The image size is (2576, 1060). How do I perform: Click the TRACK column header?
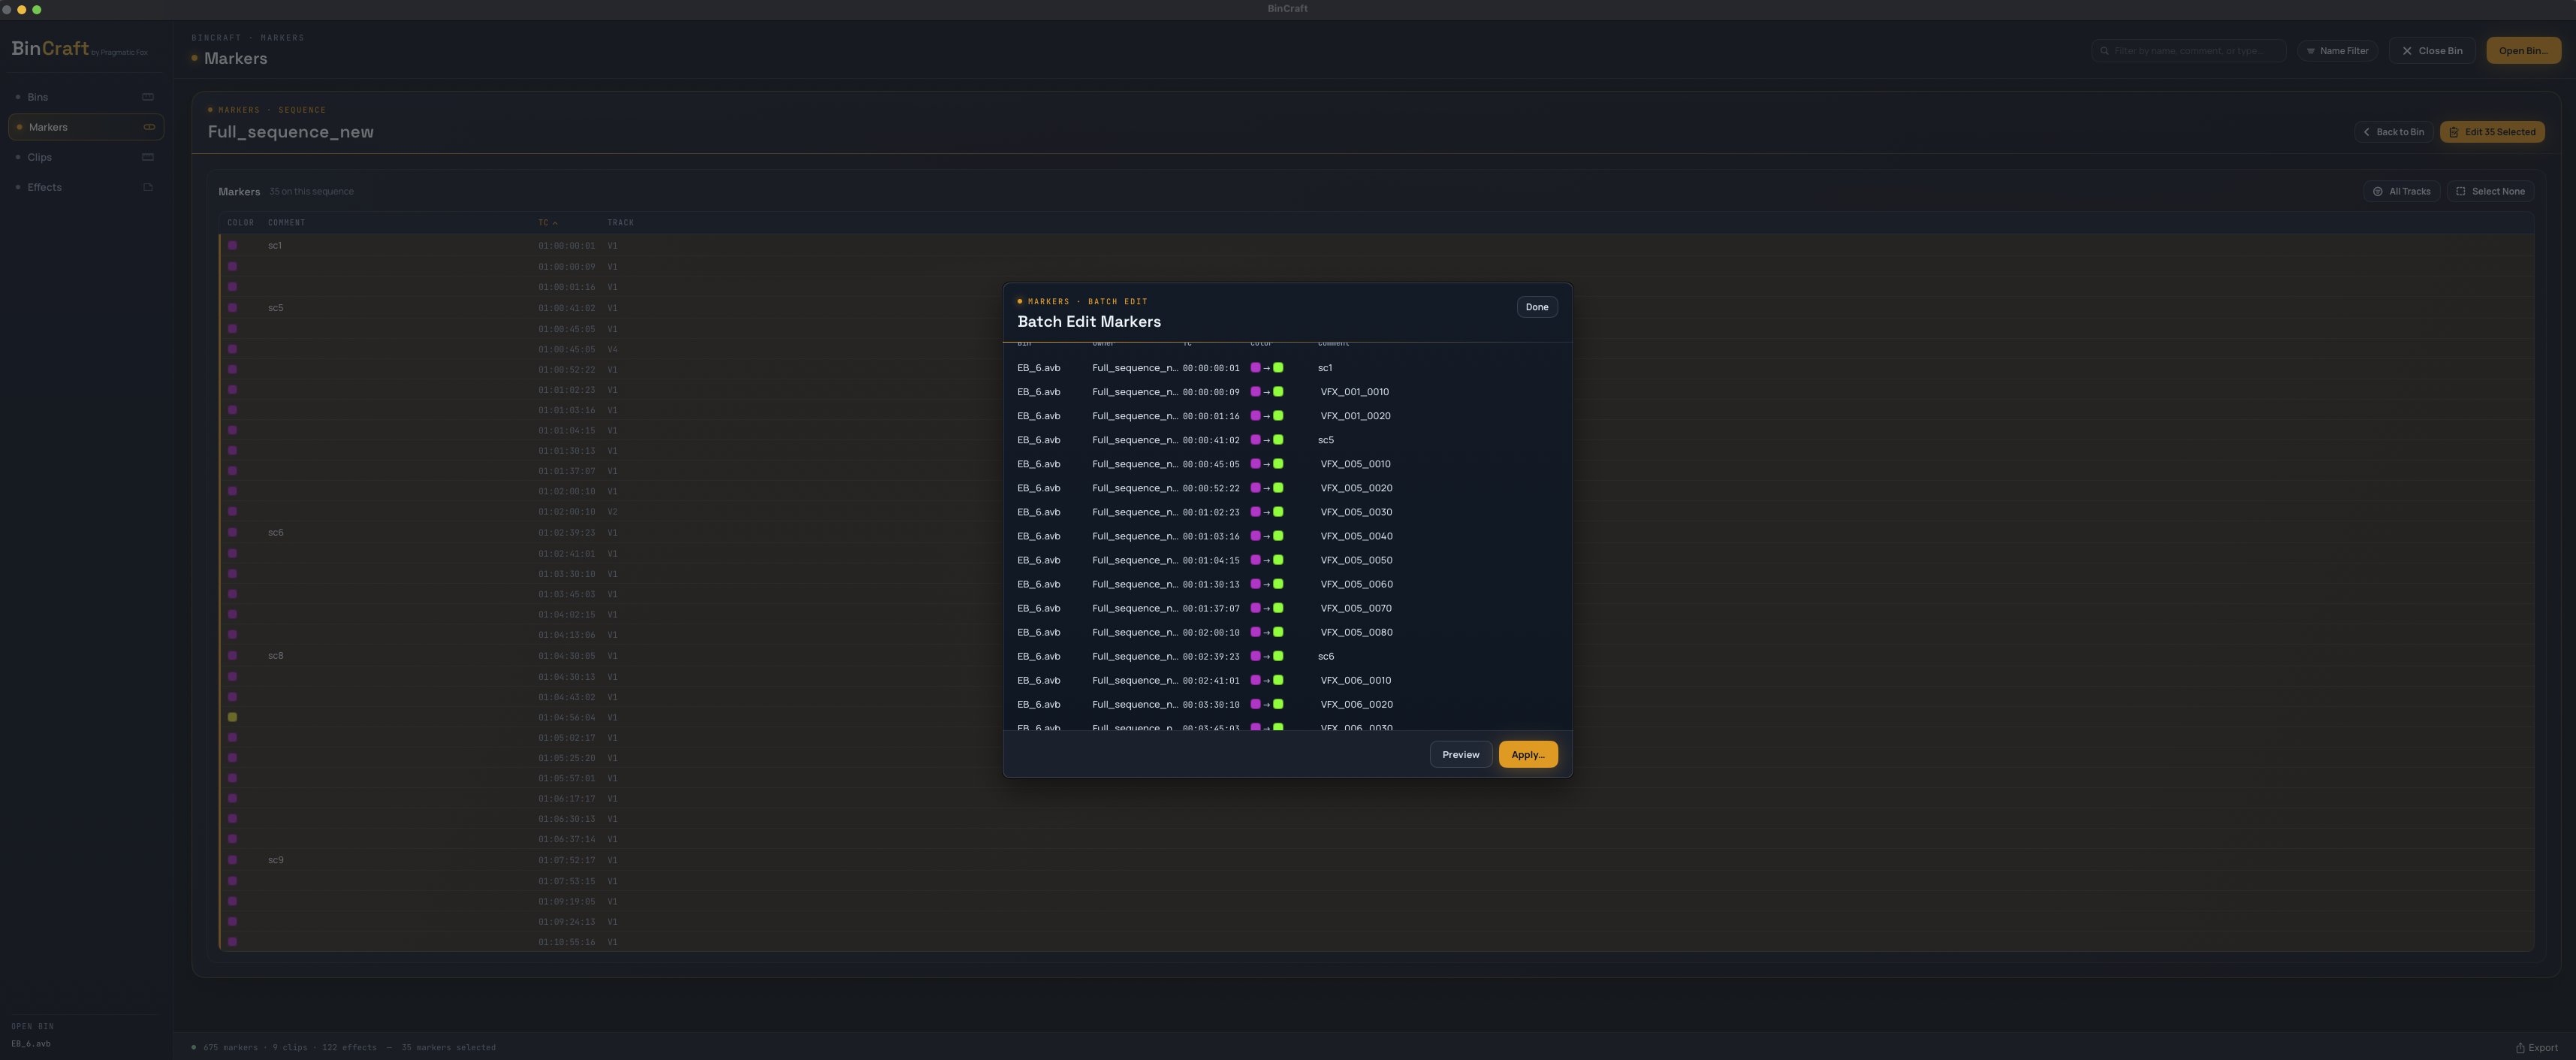620,223
